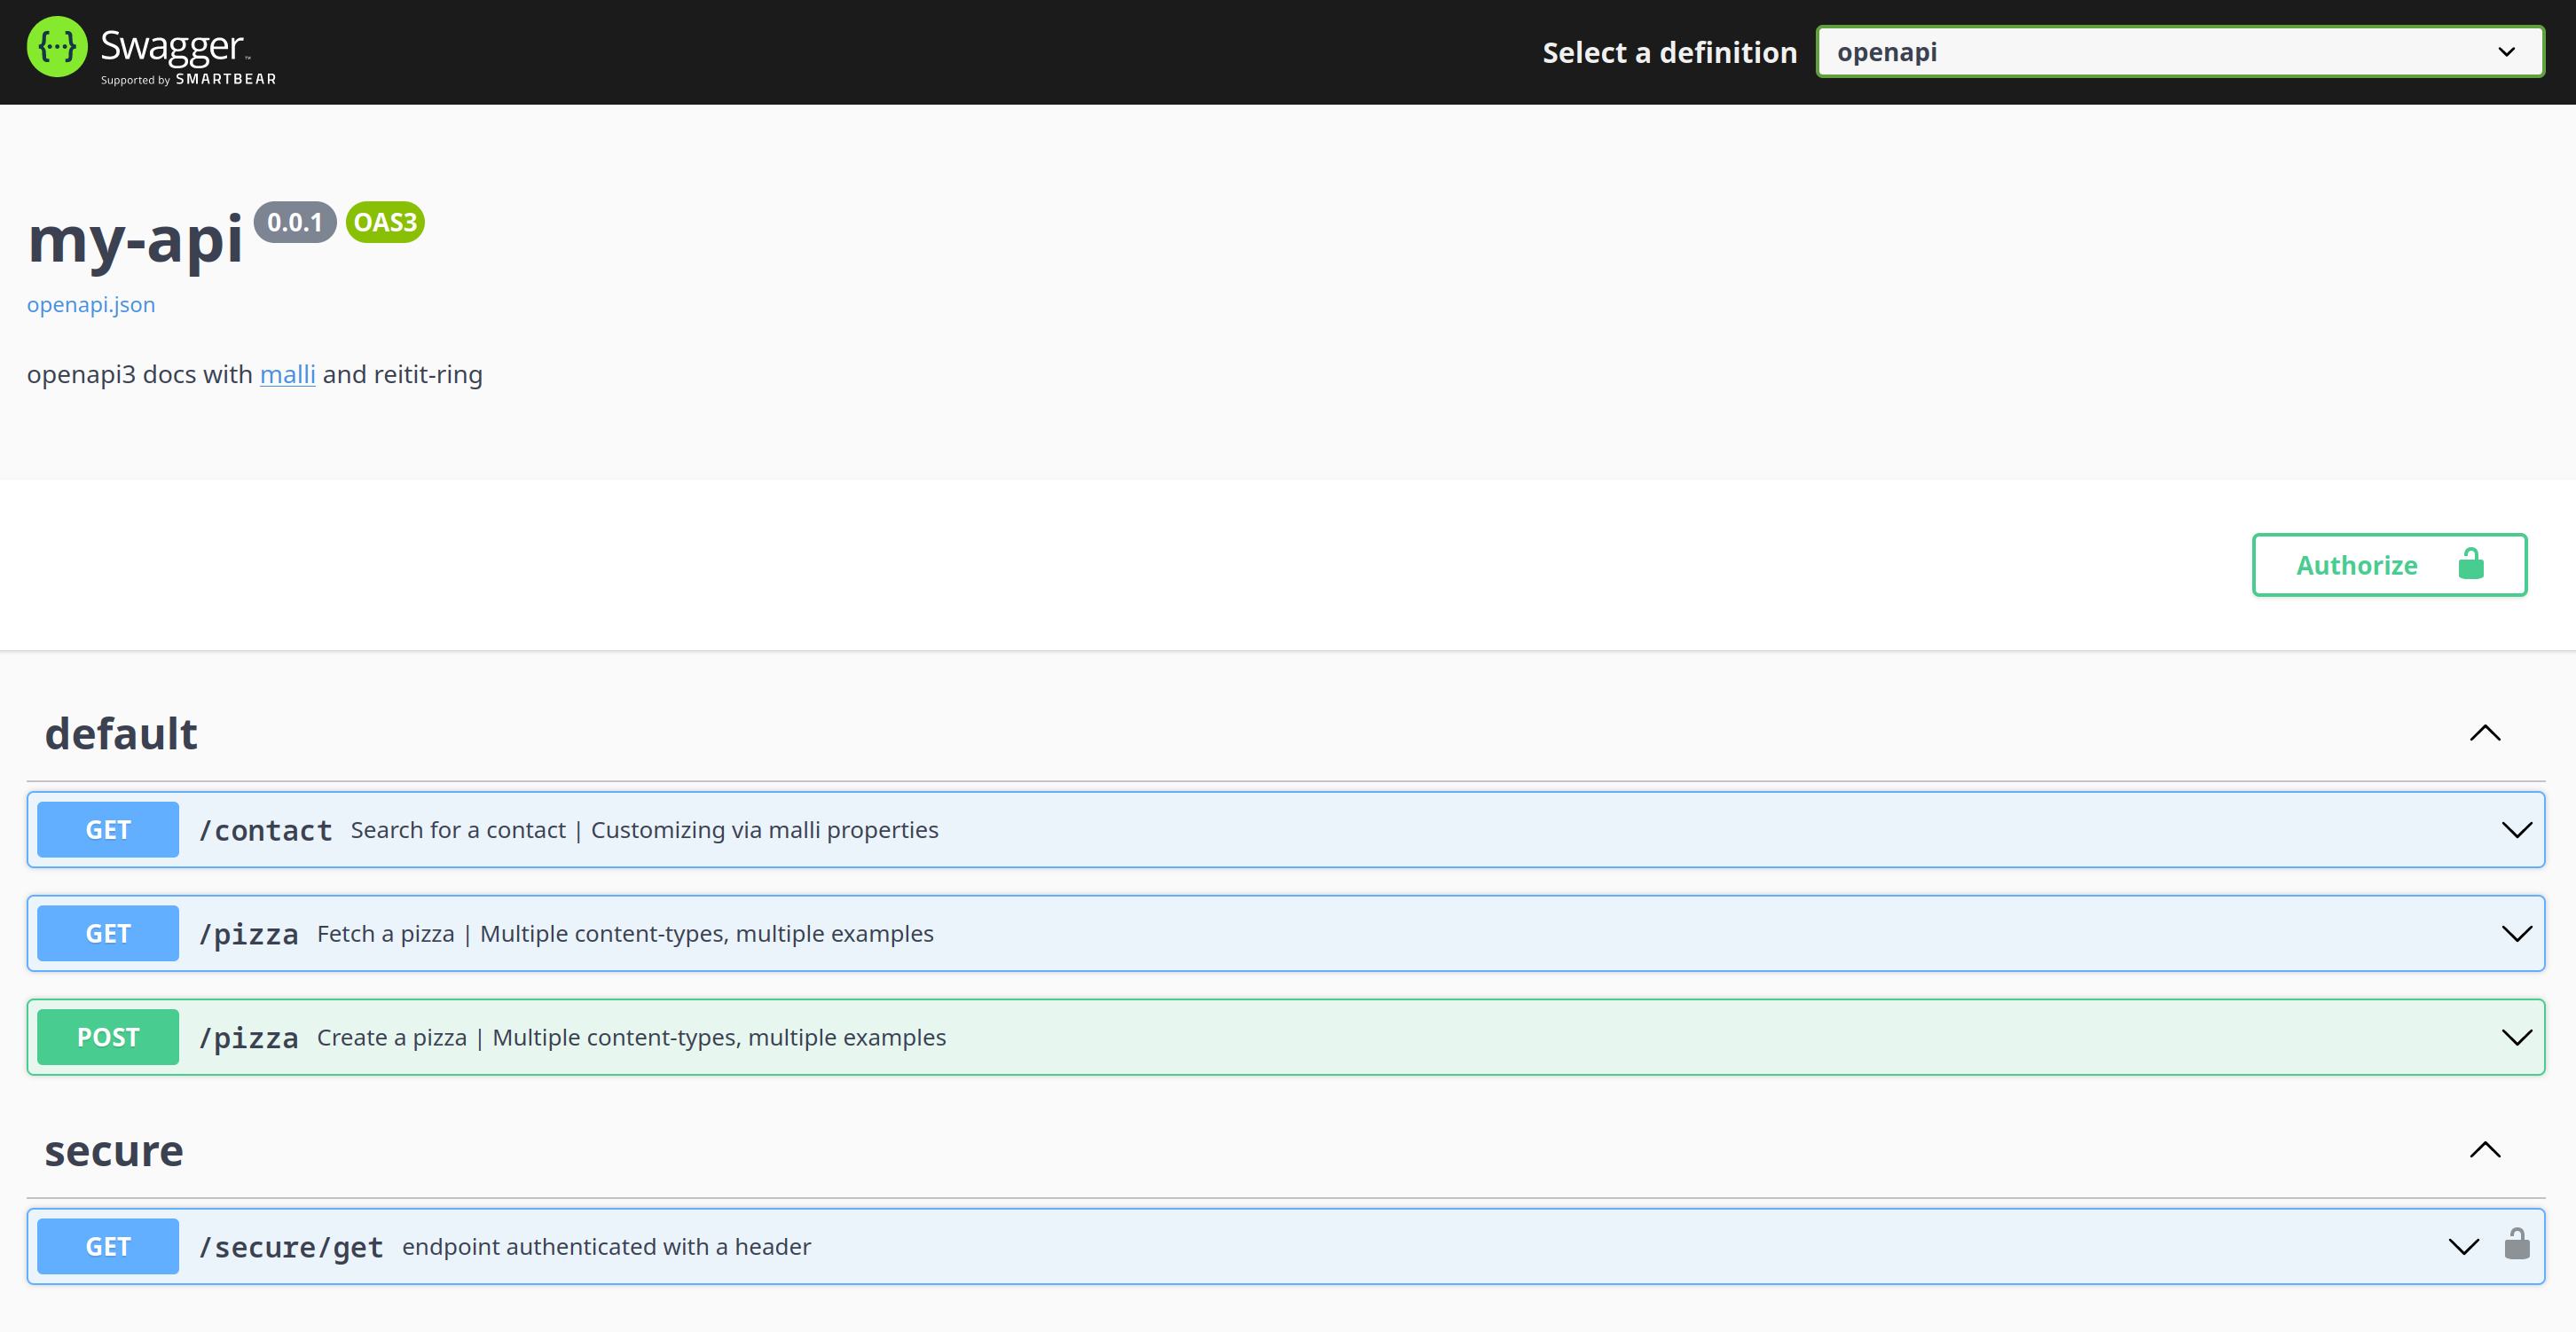The height and width of the screenshot is (1332, 2576).
Task: Click the POST method badge for /pizza
Action: pyautogui.click(x=108, y=1037)
